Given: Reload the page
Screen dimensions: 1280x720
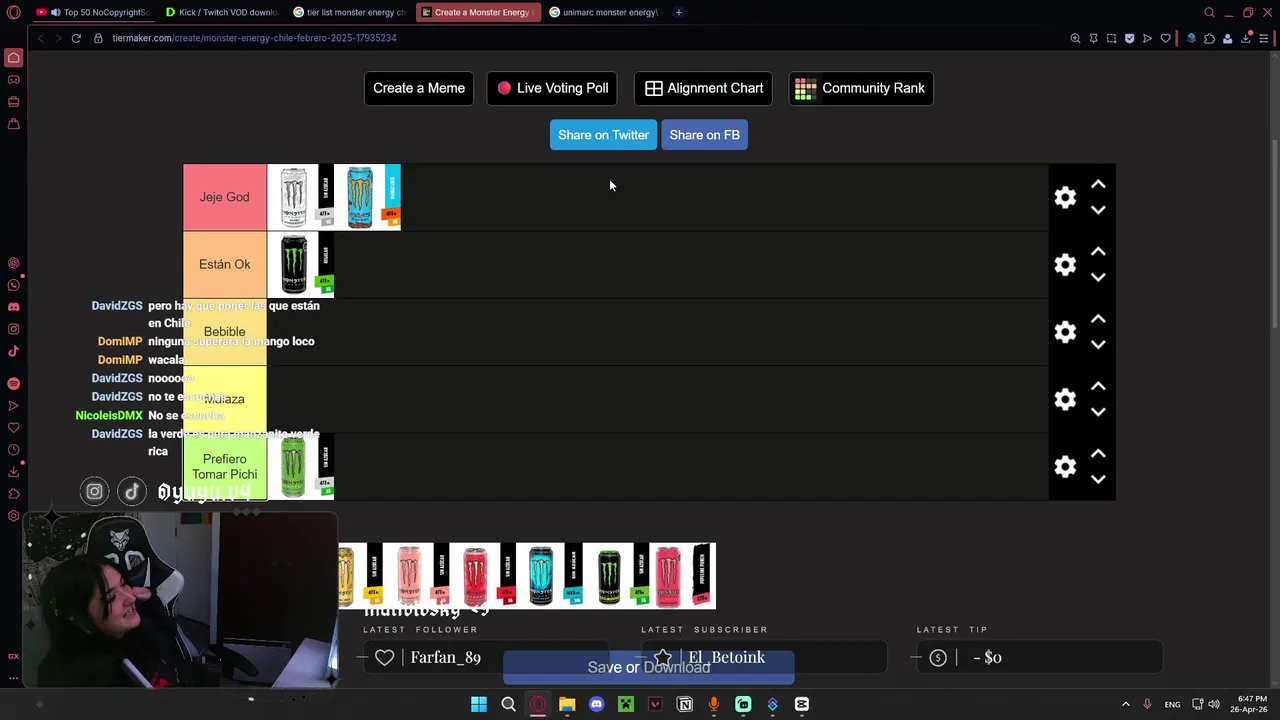Looking at the screenshot, I should pyautogui.click(x=76, y=38).
